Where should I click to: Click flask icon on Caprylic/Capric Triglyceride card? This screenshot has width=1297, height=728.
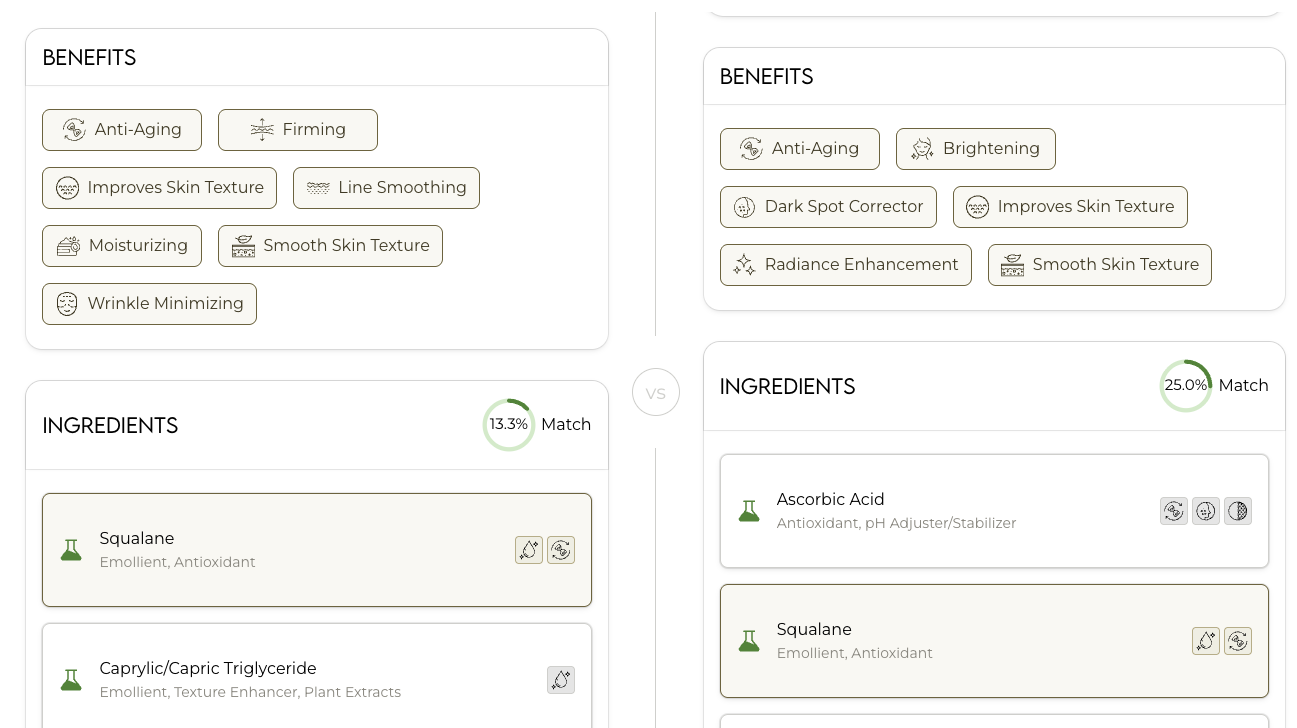[71, 680]
